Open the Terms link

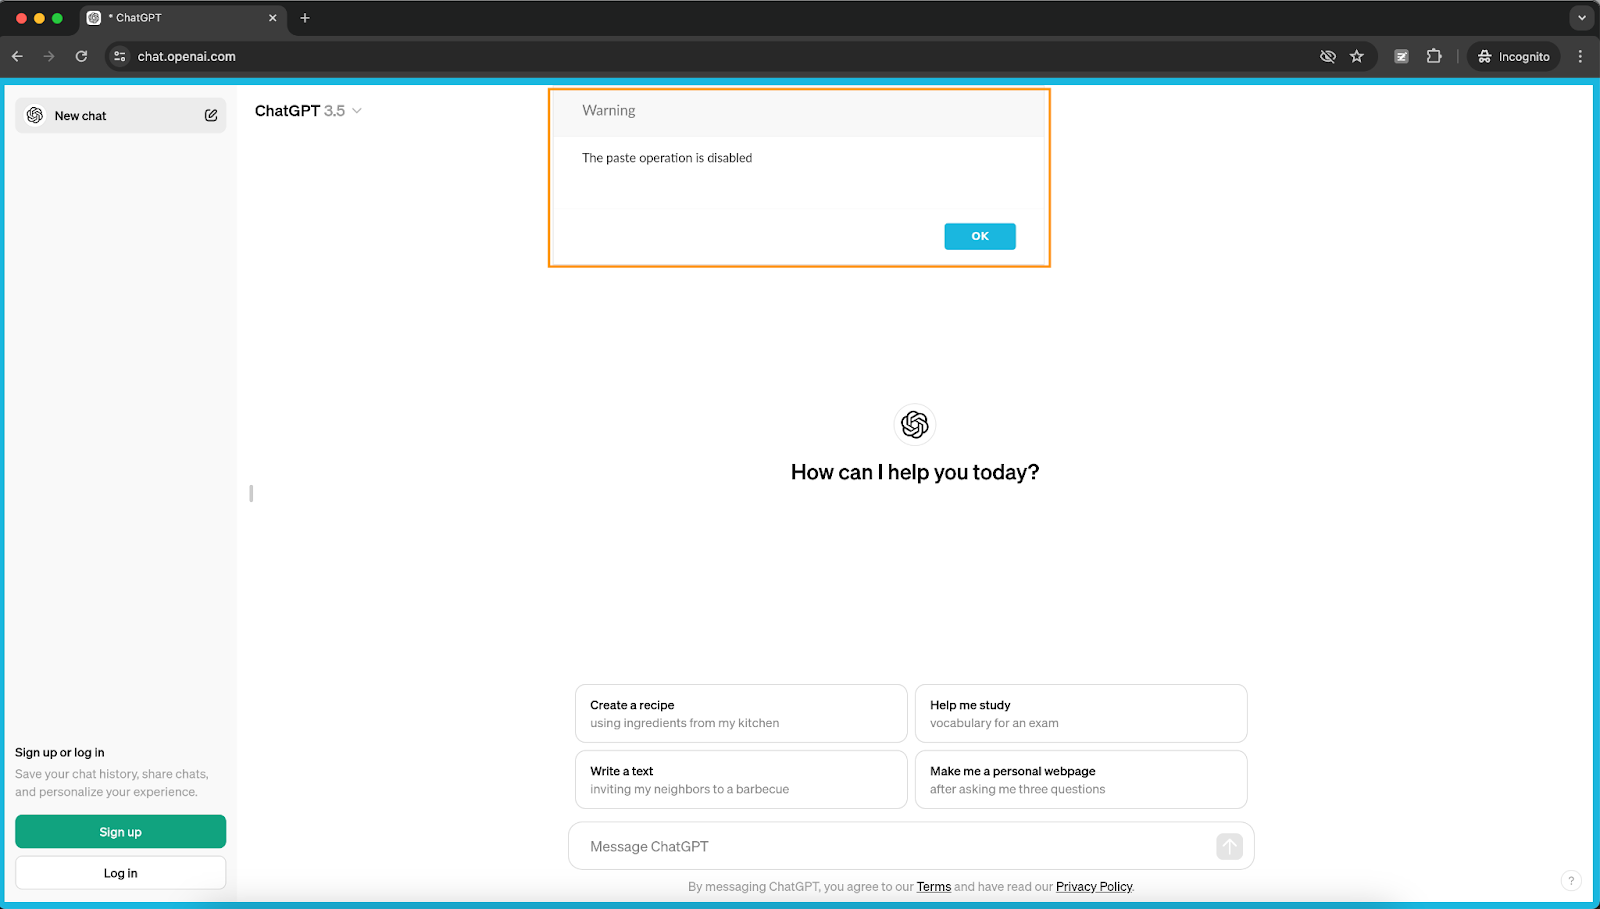(933, 887)
